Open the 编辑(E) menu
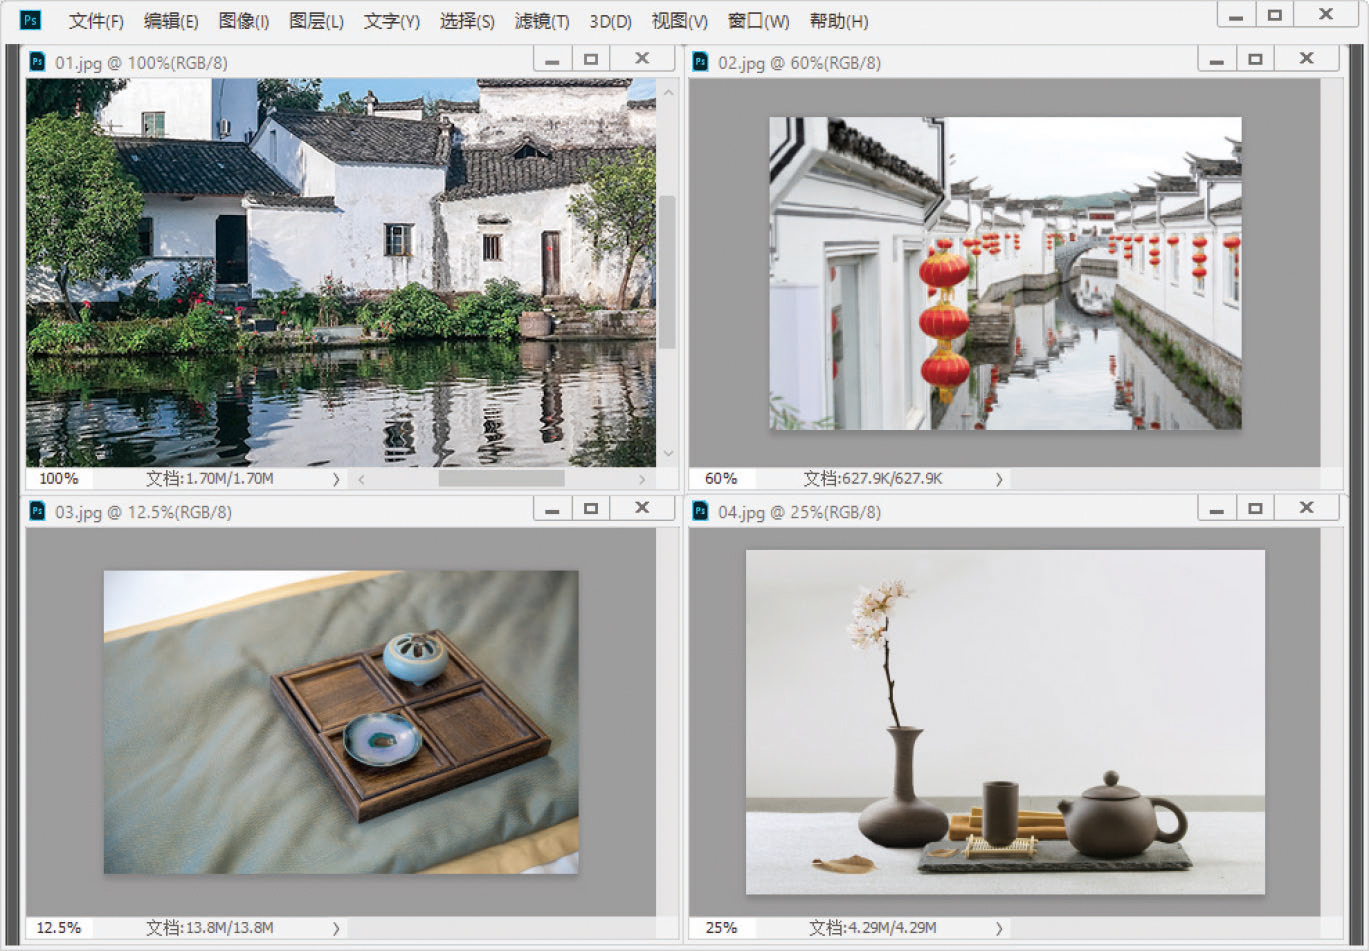 171,21
